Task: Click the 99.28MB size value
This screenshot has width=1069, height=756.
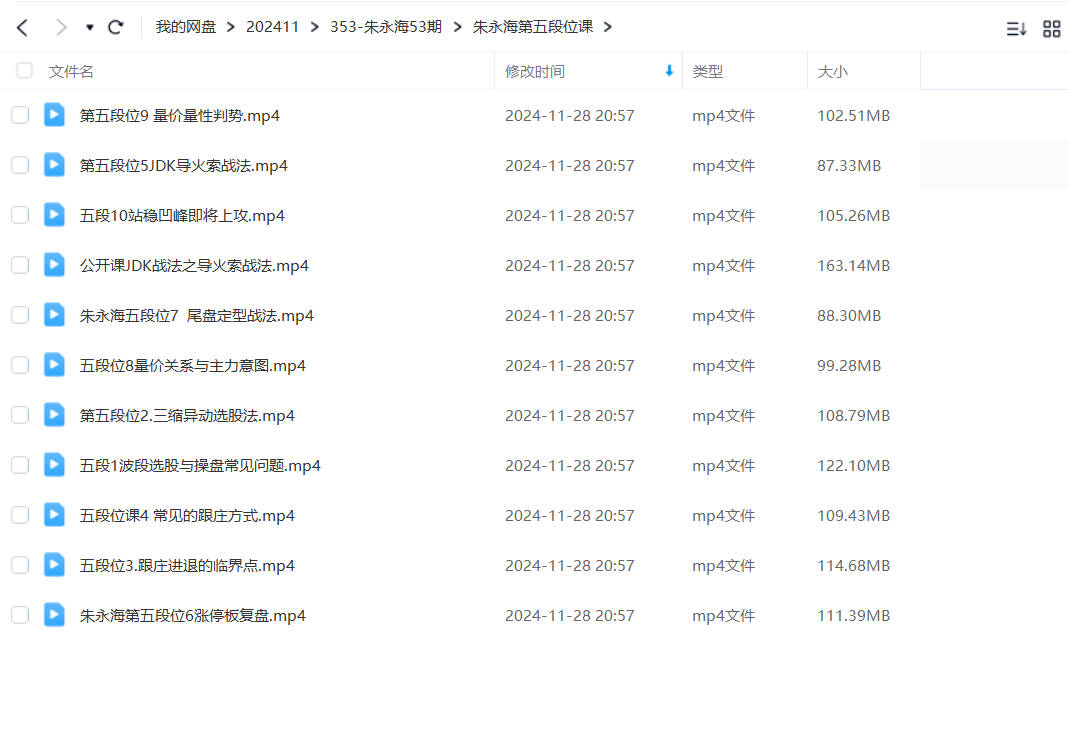Action: tap(849, 366)
